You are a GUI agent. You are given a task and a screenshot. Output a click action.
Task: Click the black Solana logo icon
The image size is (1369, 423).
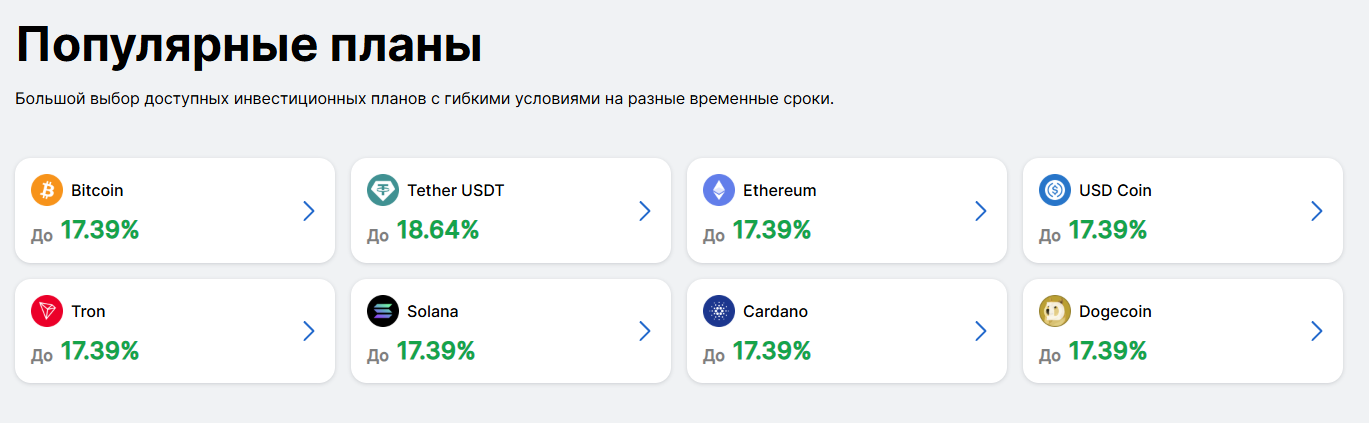[x=383, y=311]
